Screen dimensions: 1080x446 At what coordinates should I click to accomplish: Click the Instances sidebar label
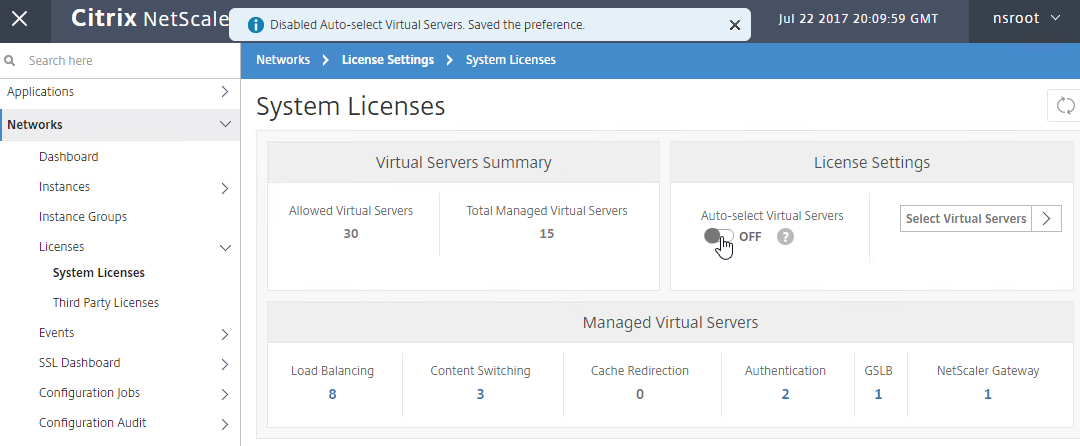[64, 187]
